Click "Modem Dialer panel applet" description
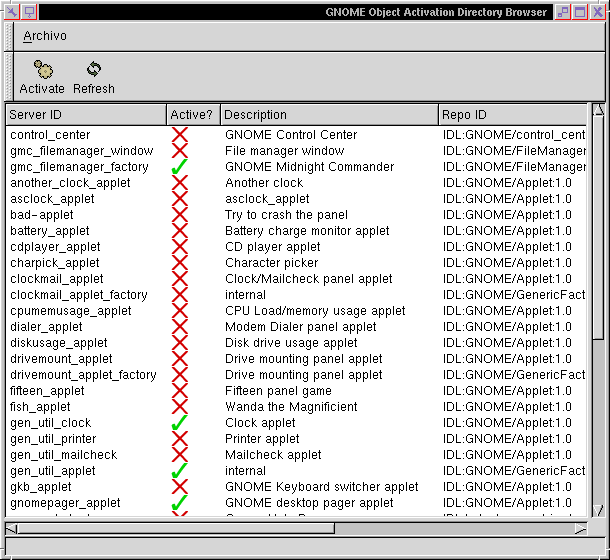 [301, 327]
